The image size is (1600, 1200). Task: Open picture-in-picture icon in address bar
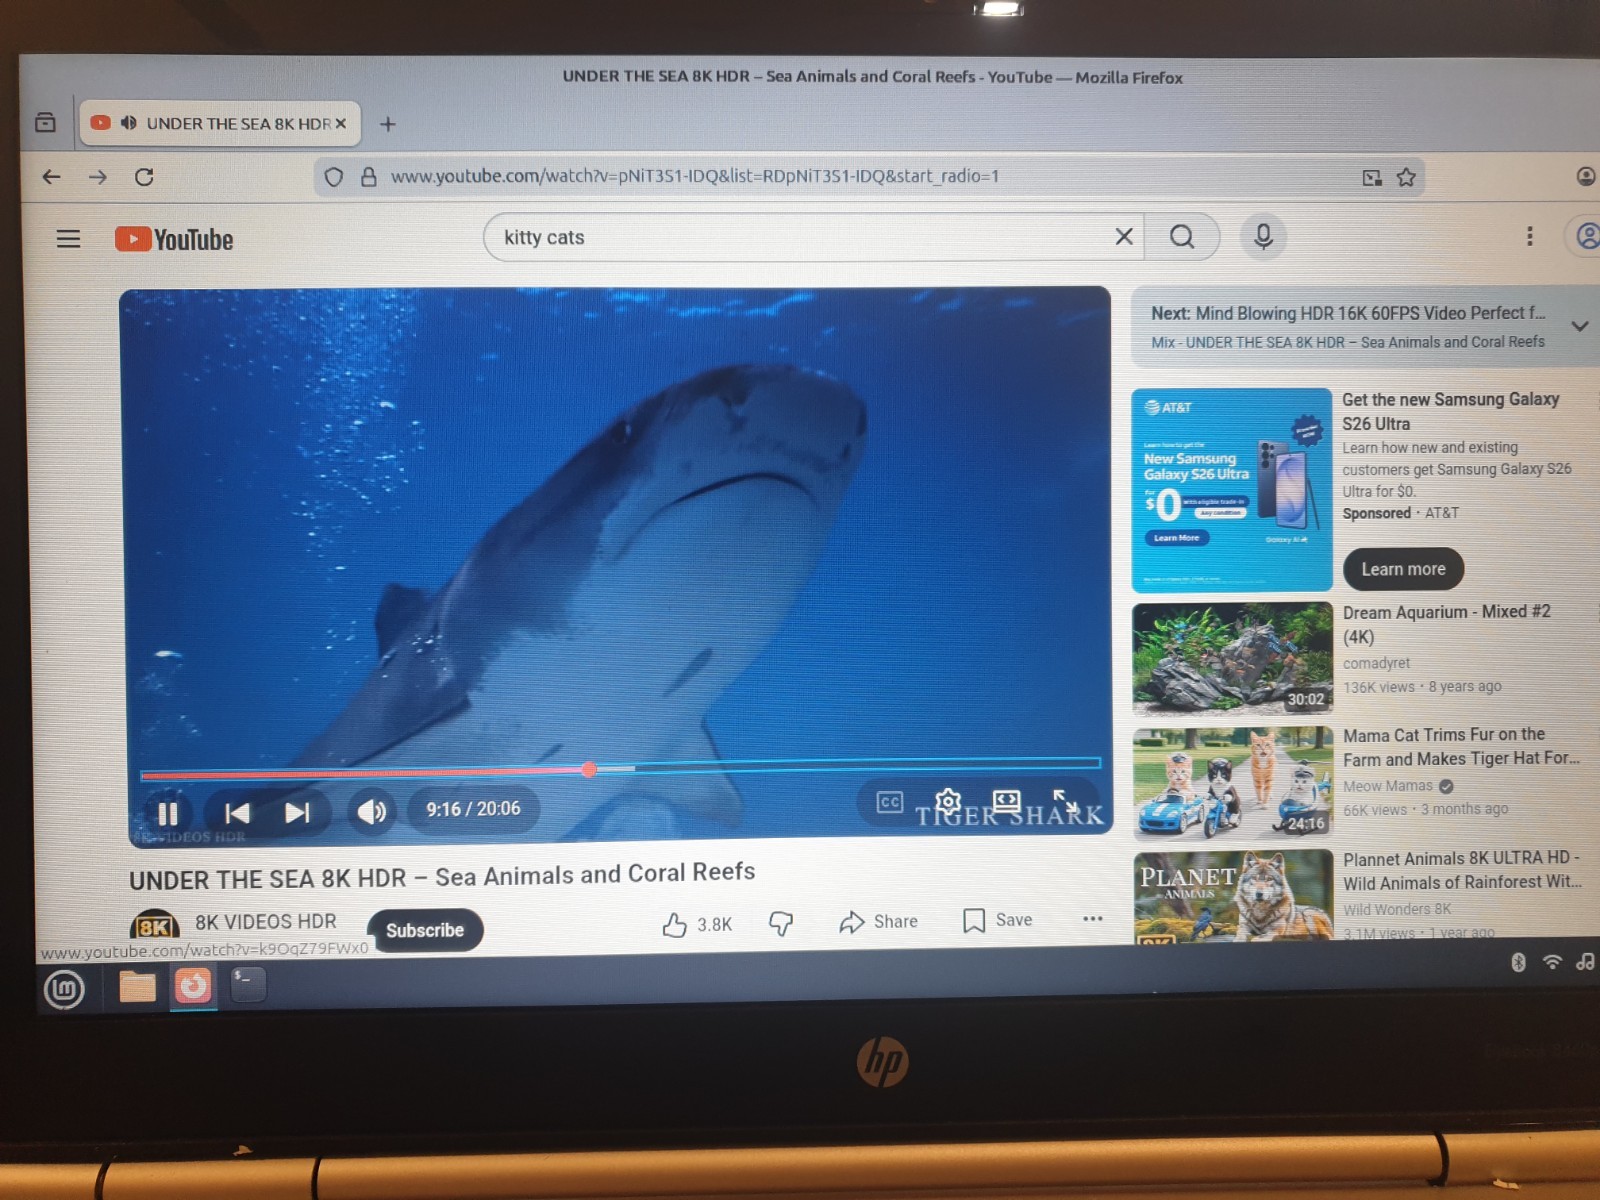1372,177
